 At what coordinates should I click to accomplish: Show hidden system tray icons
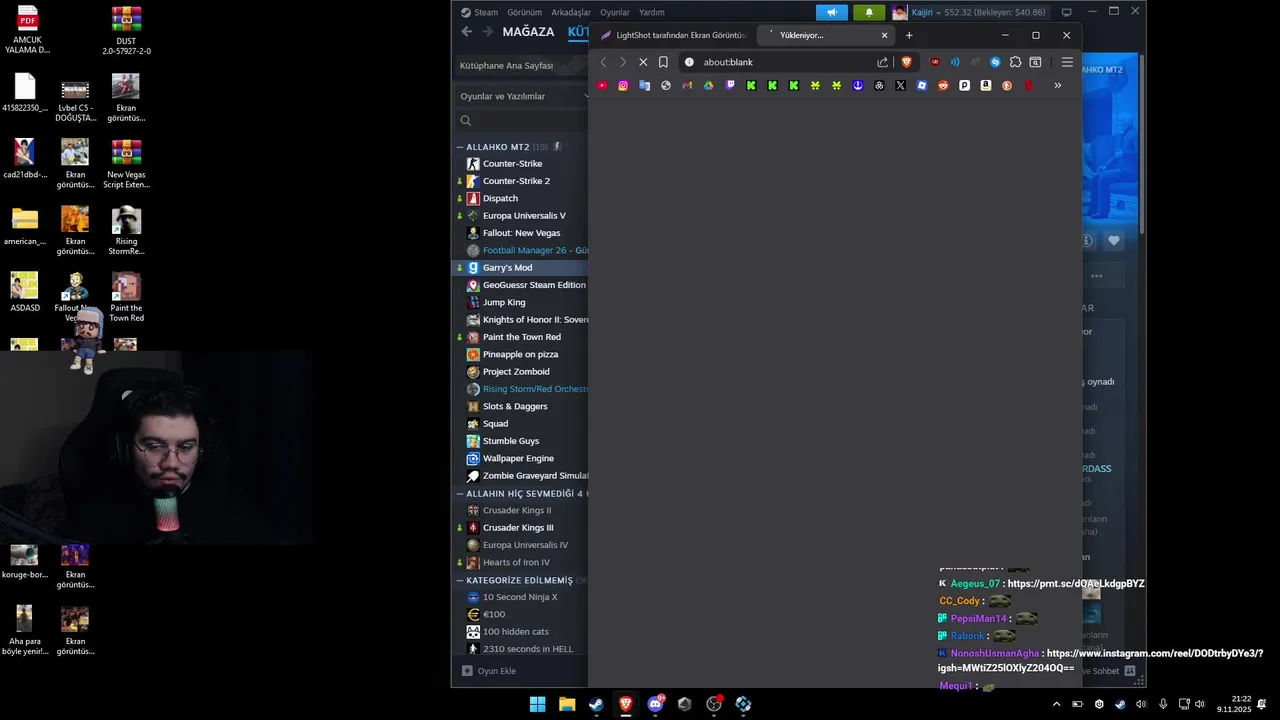coord(1056,704)
